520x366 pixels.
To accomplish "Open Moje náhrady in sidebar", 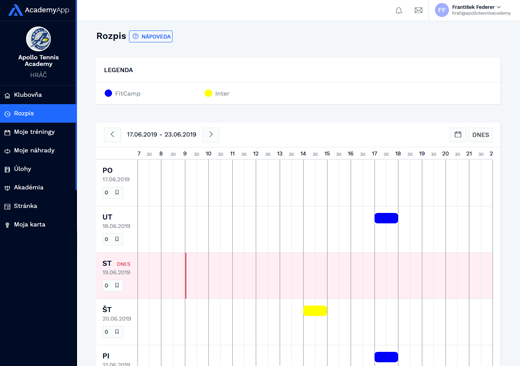I will pos(38,151).
